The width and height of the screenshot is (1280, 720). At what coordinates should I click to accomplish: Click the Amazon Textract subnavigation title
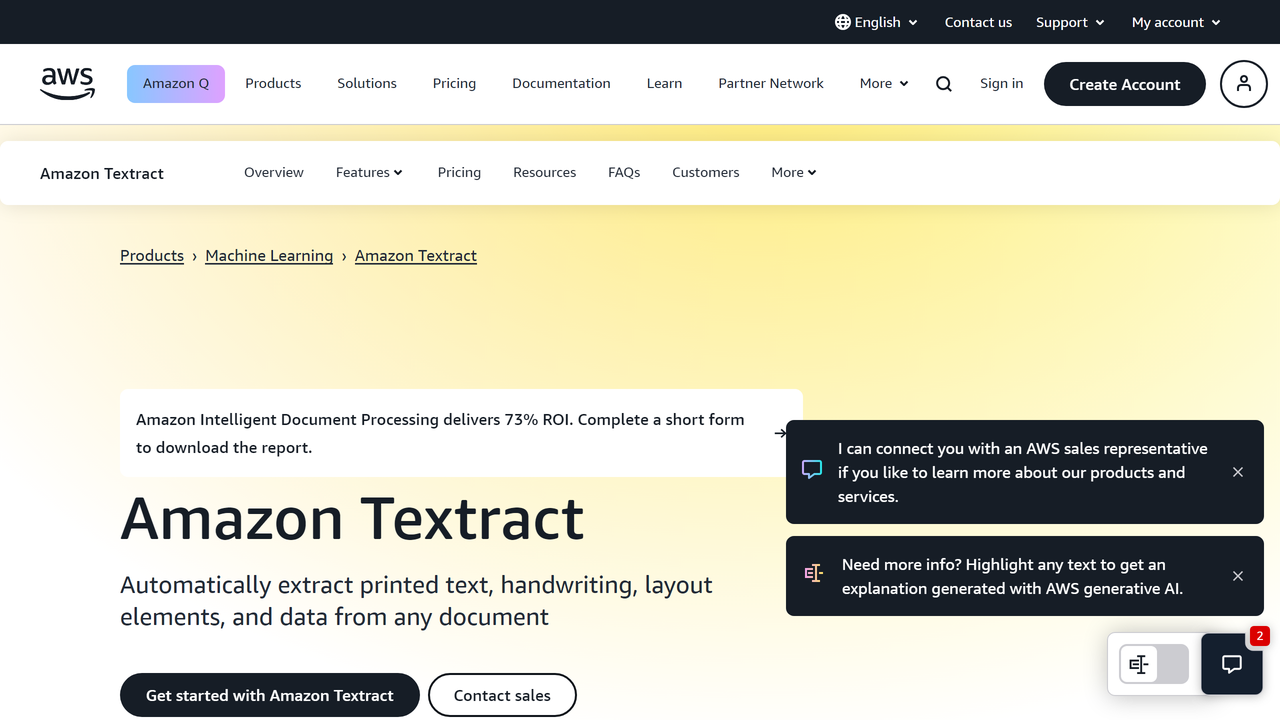pos(102,173)
